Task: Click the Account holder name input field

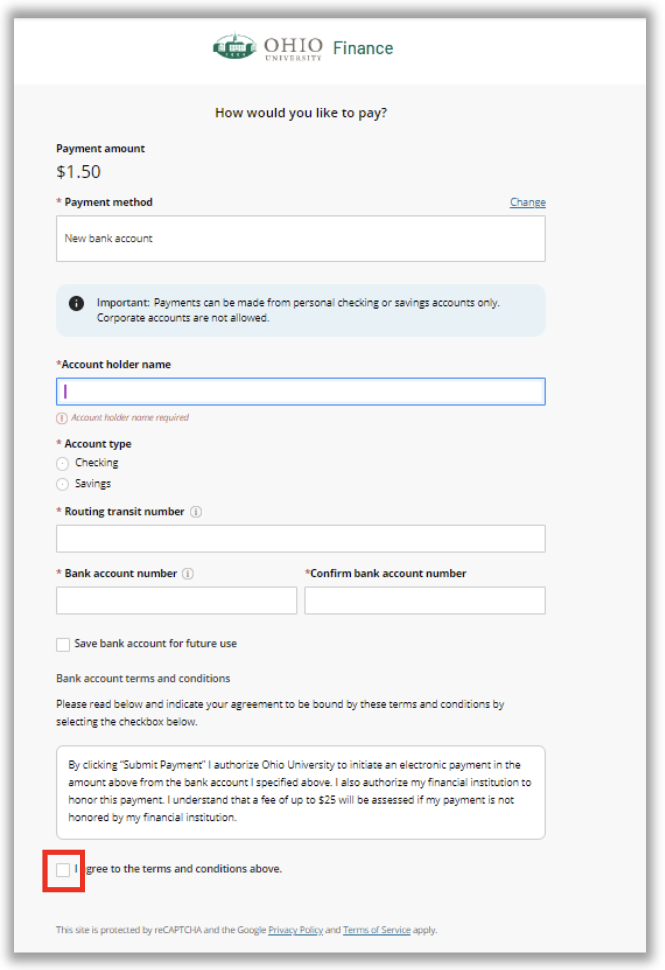Action: tap(299, 391)
